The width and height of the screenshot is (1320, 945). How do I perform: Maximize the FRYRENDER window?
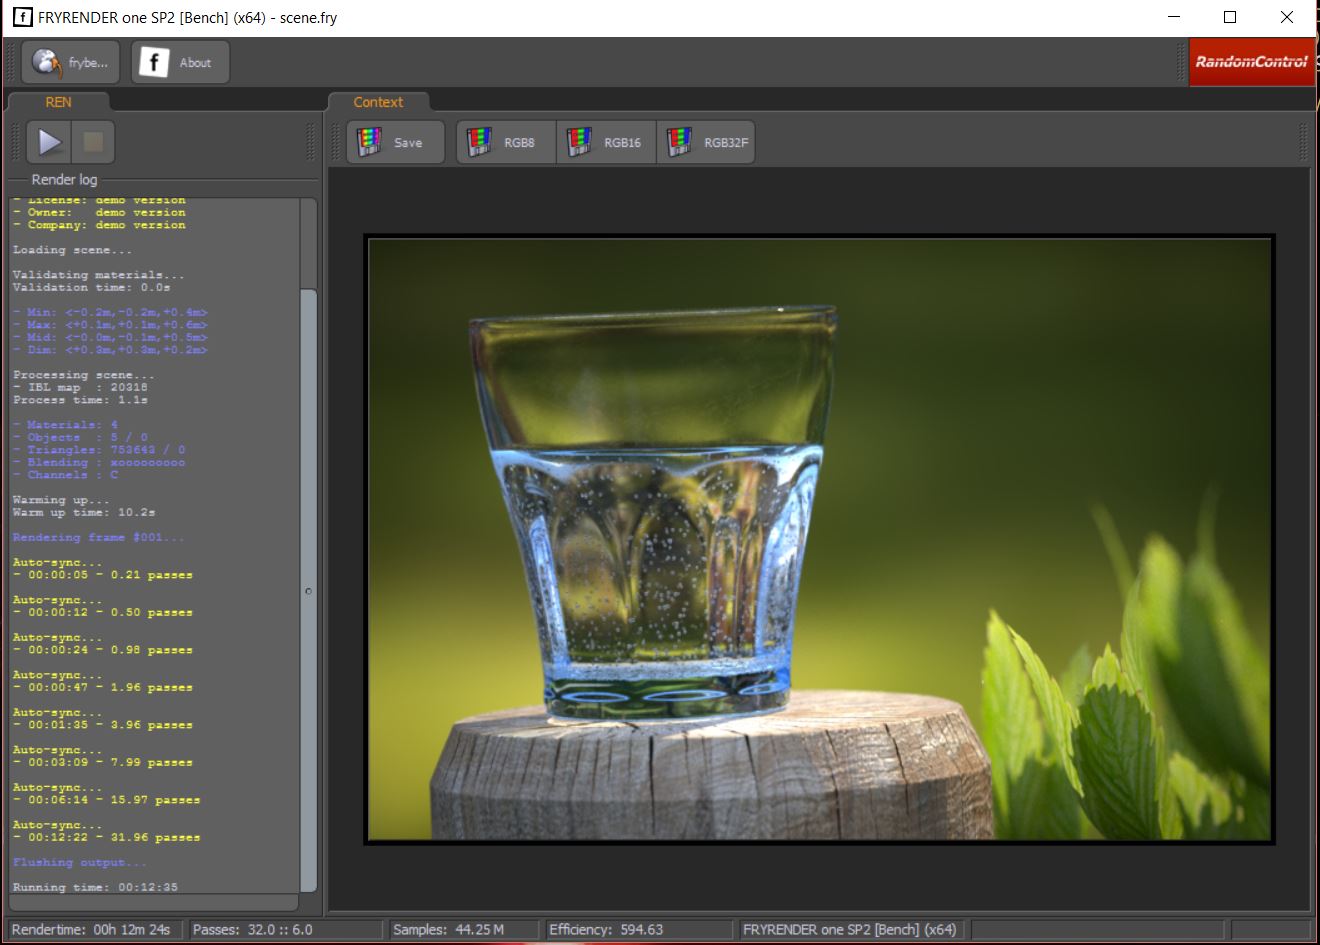tap(1230, 17)
